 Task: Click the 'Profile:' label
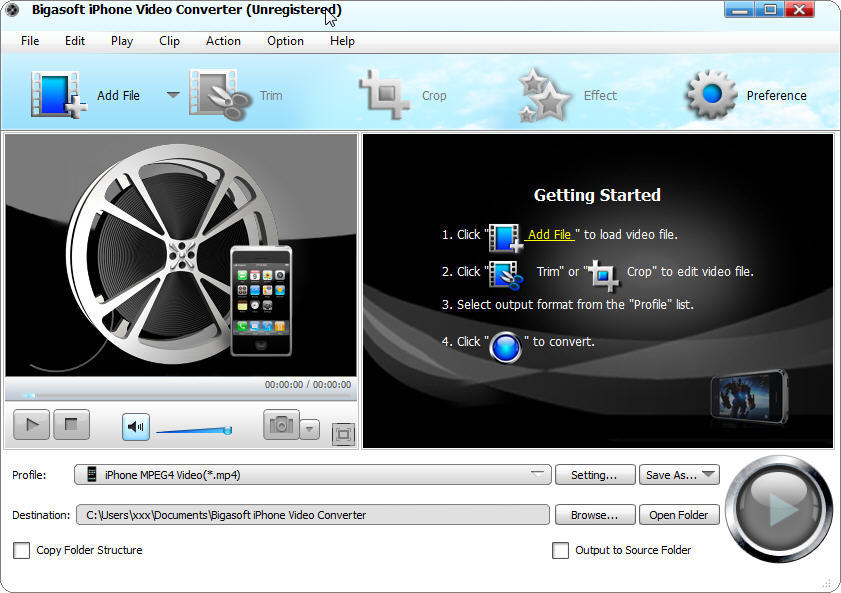tap(29, 475)
